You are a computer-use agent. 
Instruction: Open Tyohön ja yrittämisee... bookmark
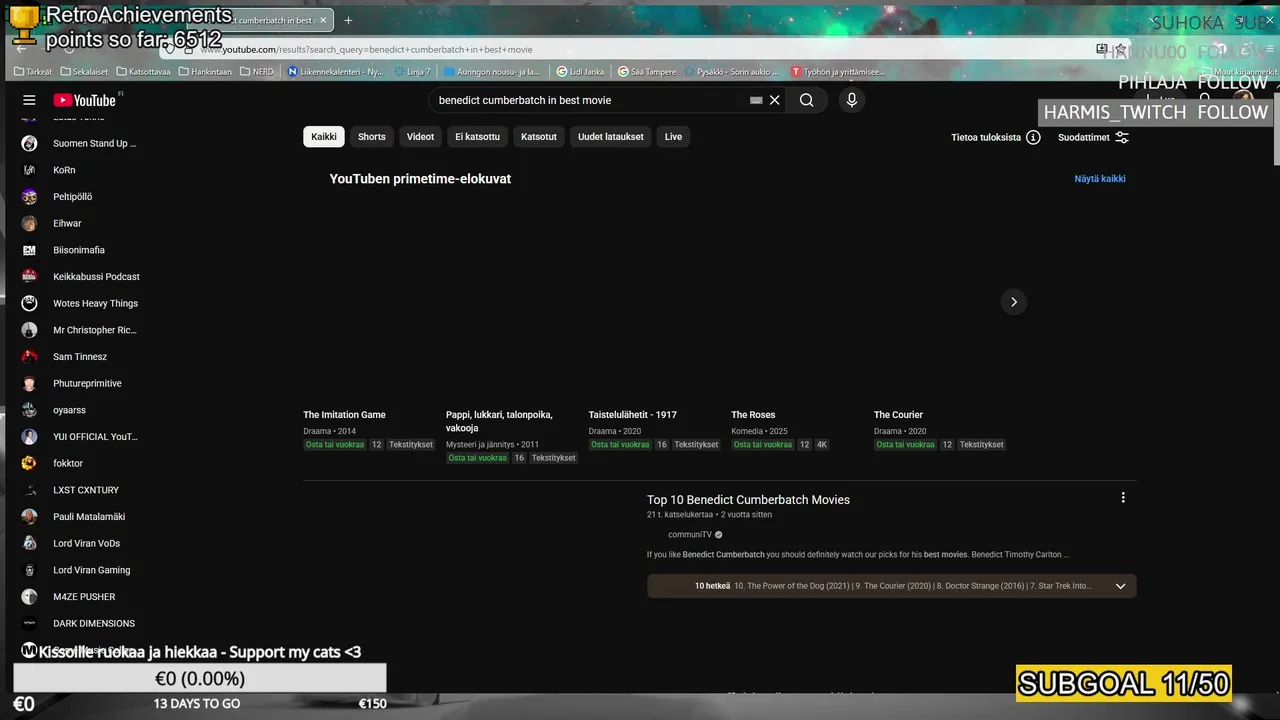coord(838,72)
